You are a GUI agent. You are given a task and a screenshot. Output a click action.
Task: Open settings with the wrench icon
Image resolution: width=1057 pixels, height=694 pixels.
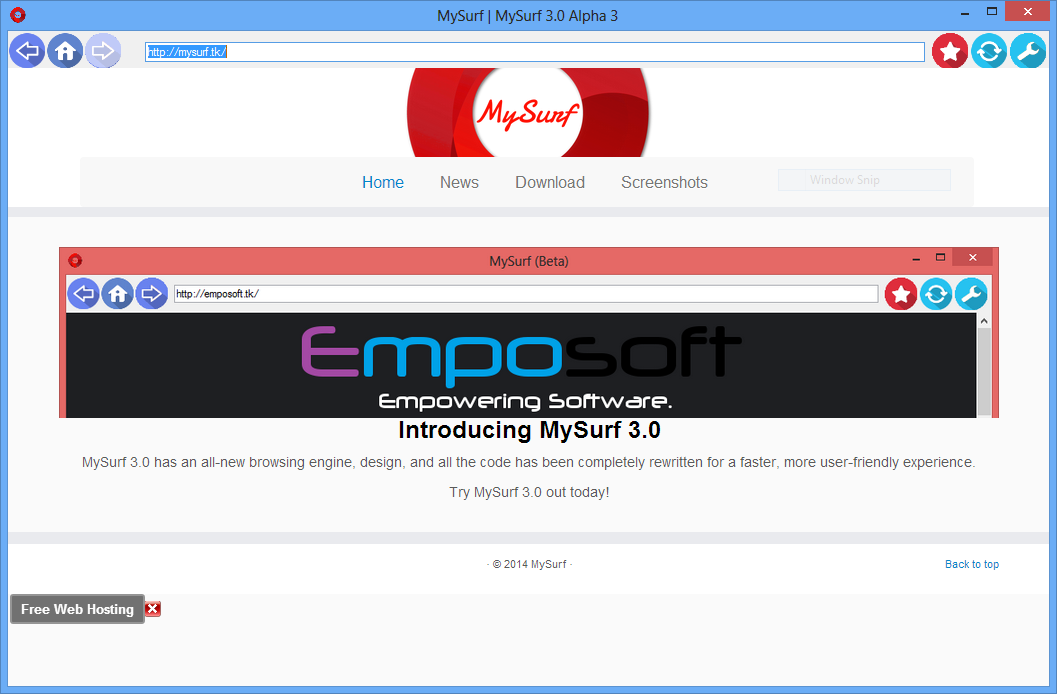pyautogui.click(x=1028, y=51)
